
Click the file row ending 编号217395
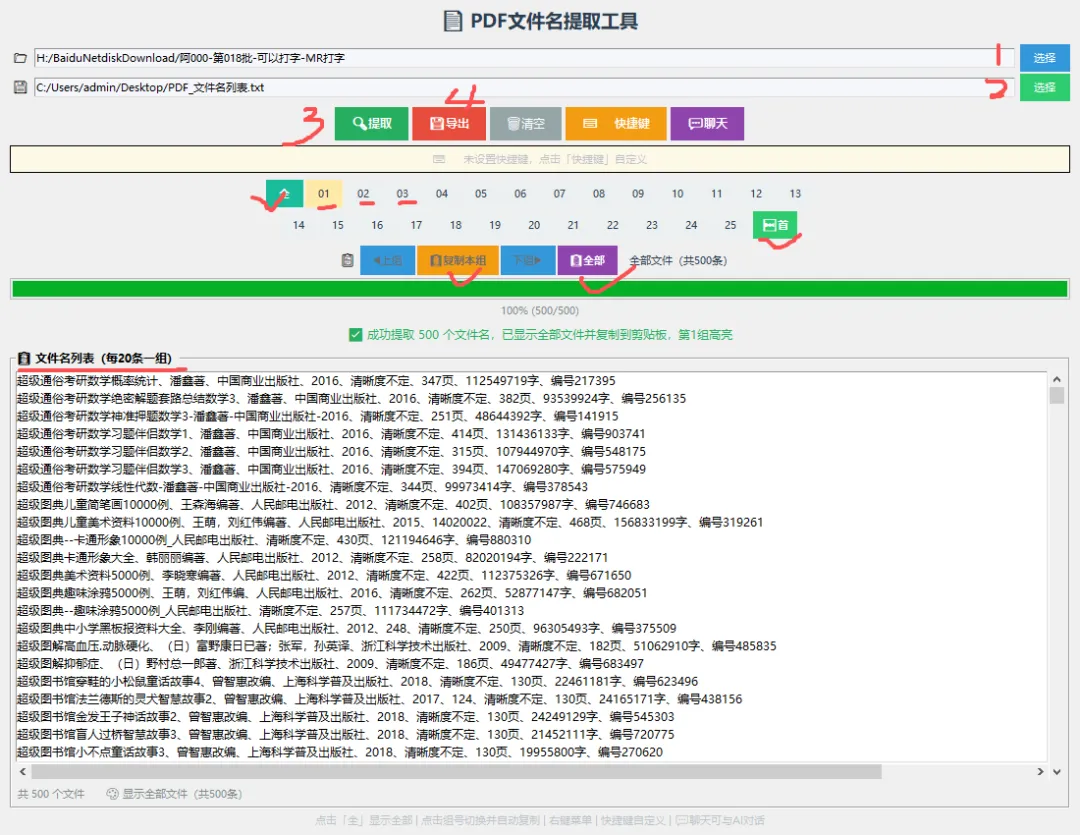point(316,381)
